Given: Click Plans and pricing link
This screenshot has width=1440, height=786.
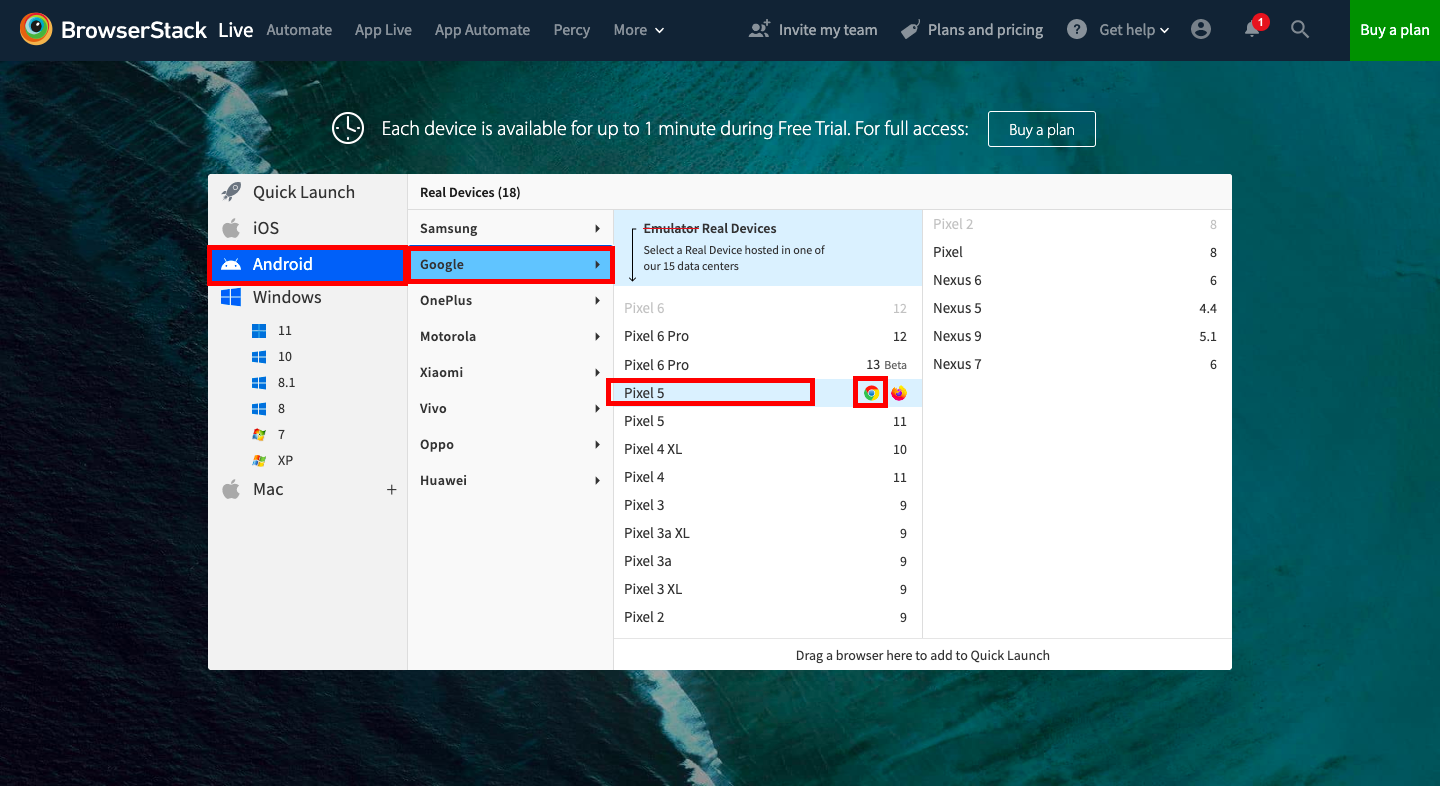Looking at the screenshot, I should (984, 30).
